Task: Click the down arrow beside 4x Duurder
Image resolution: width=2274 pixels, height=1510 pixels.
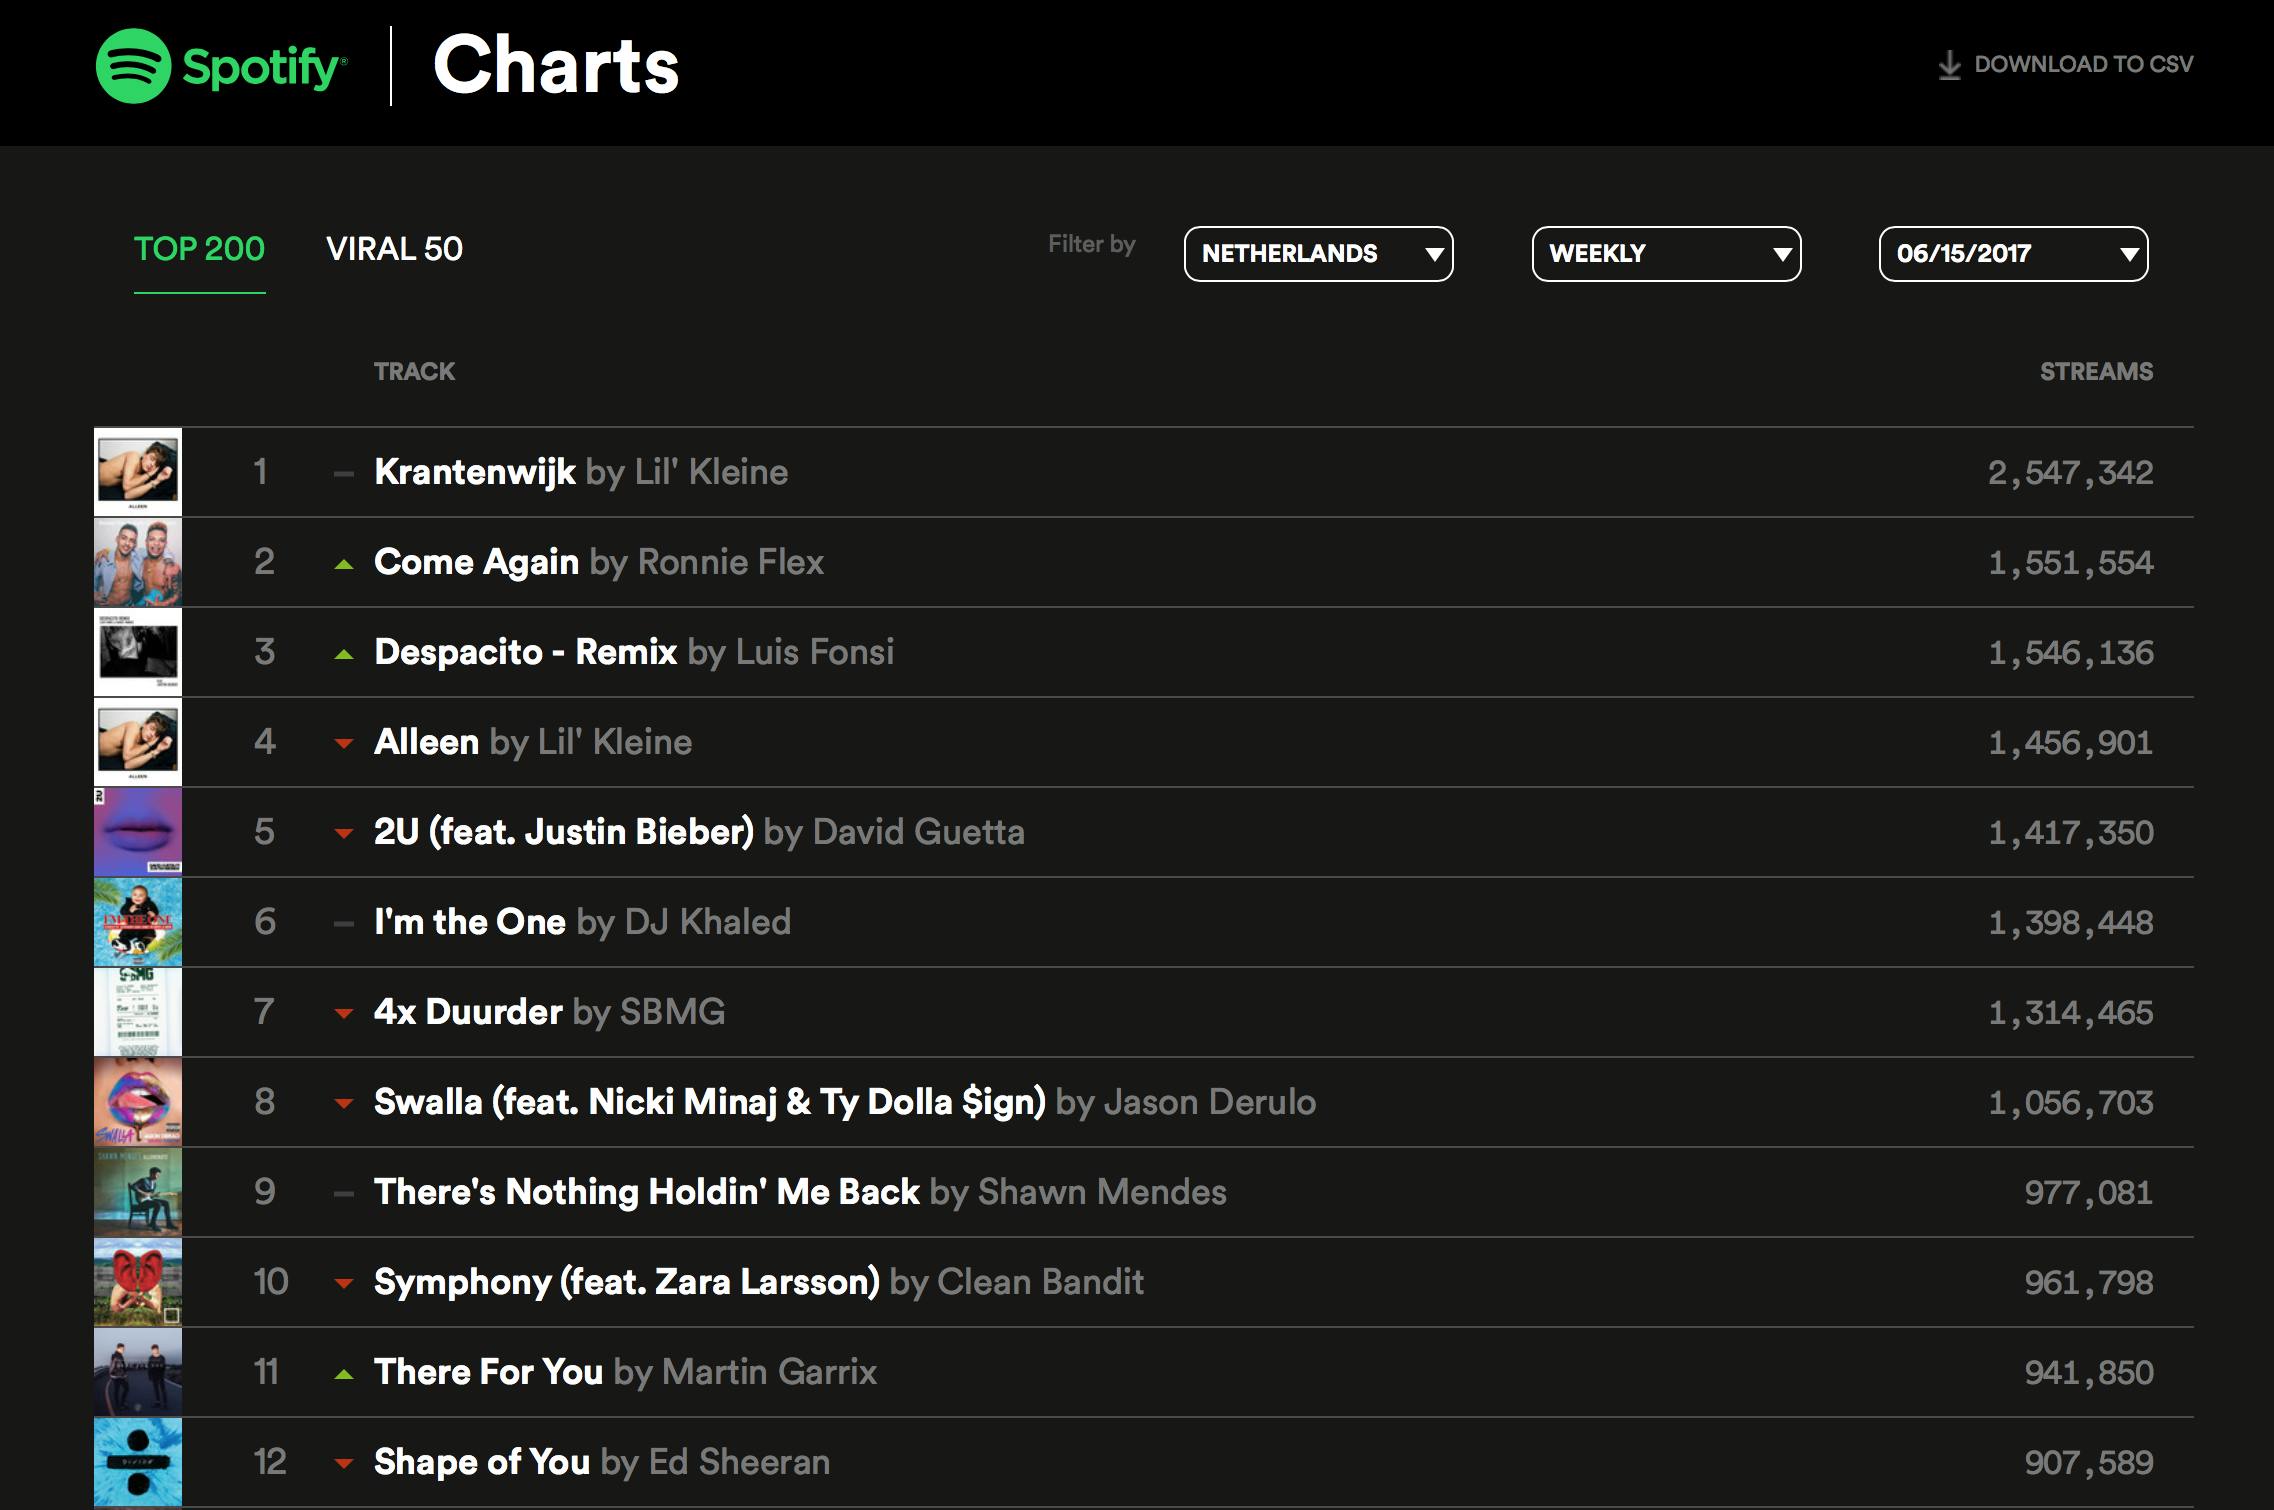Action: point(344,1013)
